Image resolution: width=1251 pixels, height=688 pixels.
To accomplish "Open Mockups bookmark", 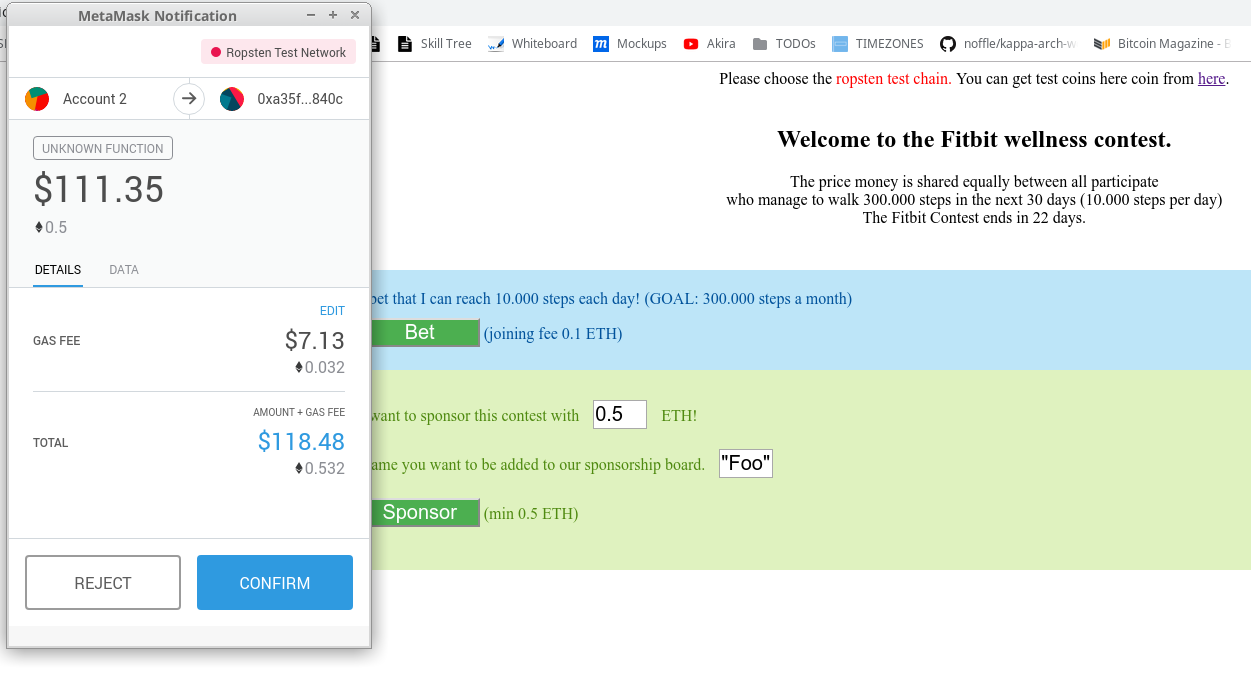I will tap(630, 43).
